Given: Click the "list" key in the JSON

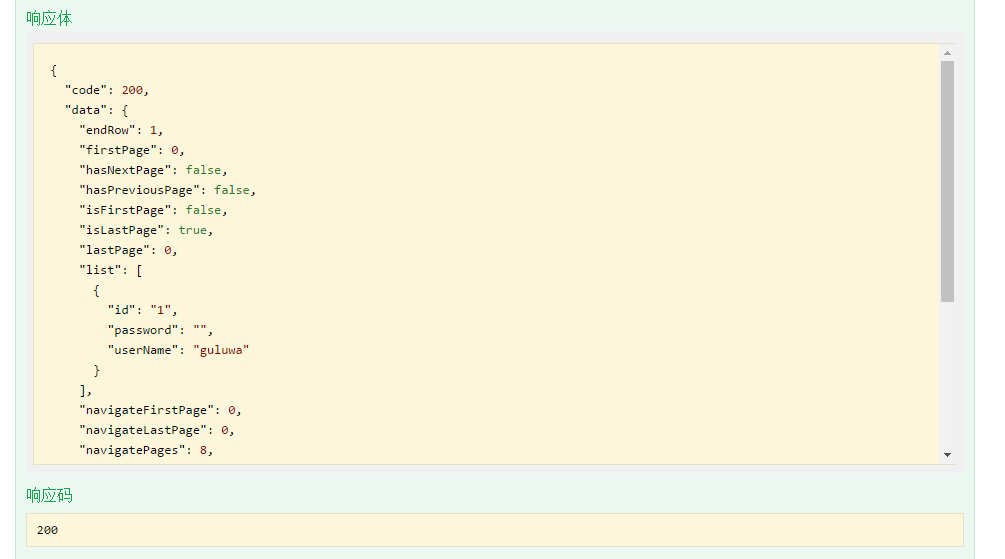Looking at the screenshot, I should [100, 270].
